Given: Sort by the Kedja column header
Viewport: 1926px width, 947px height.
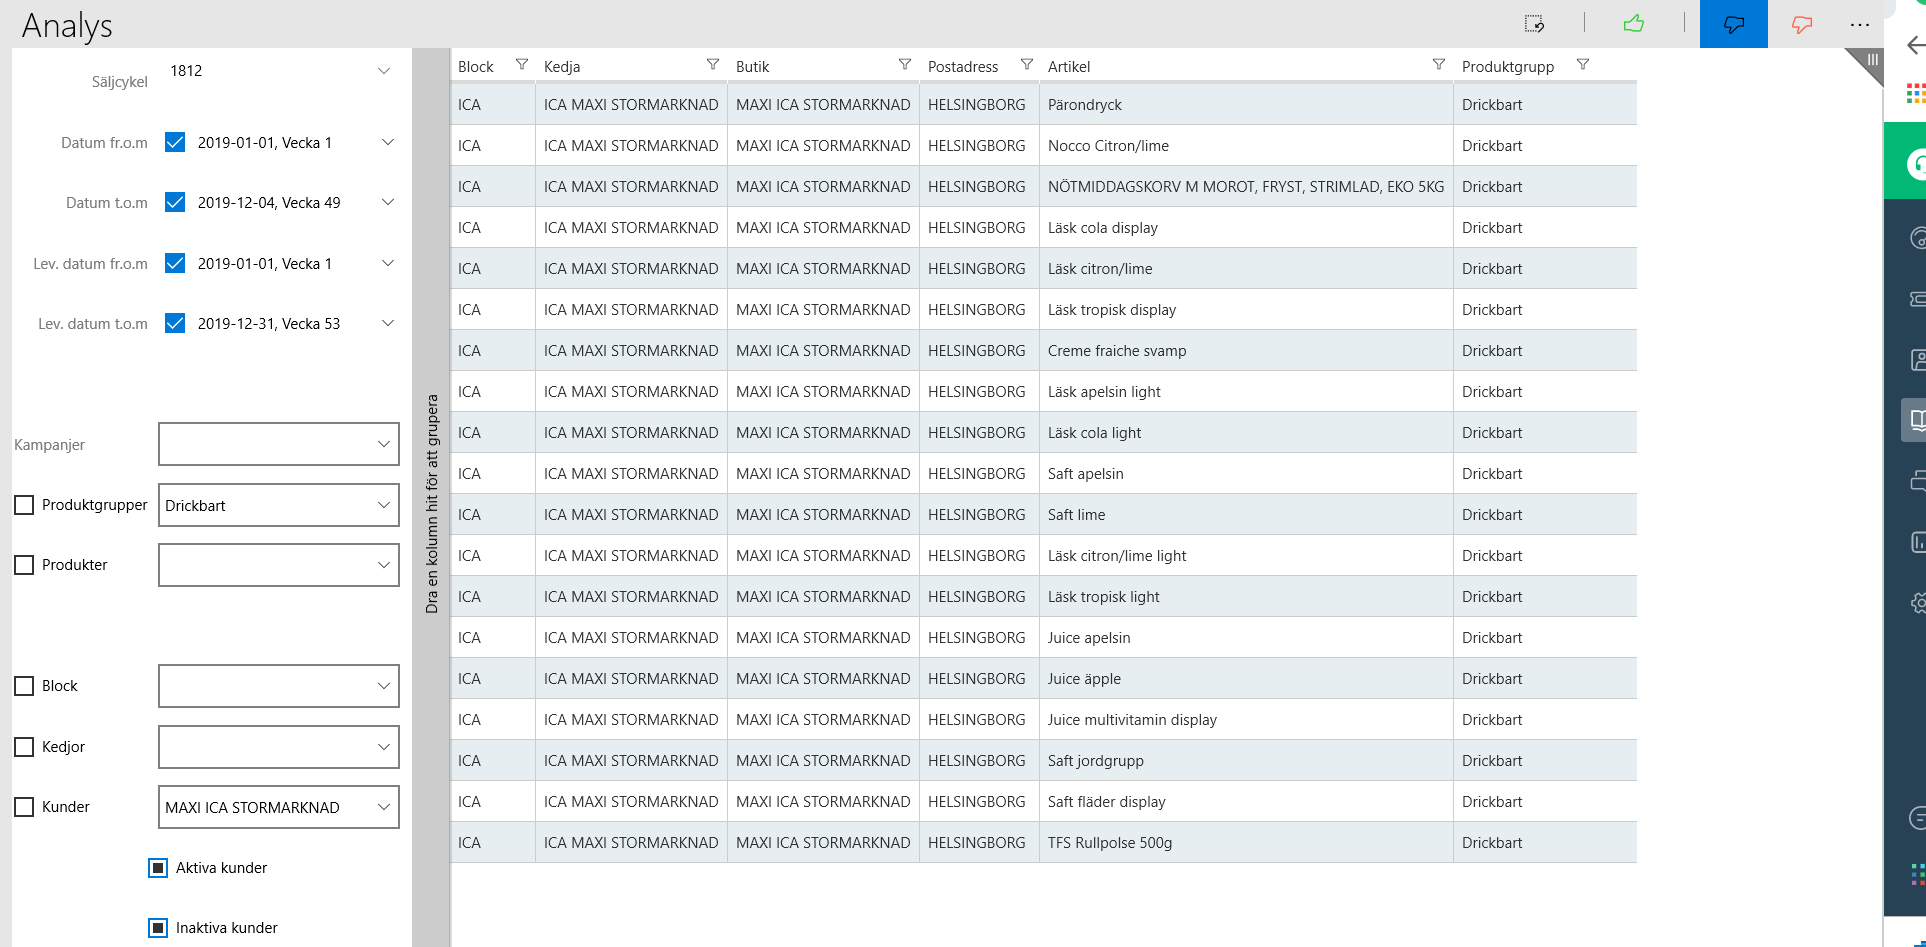Looking at the screenshot, I should click(562, 67).
